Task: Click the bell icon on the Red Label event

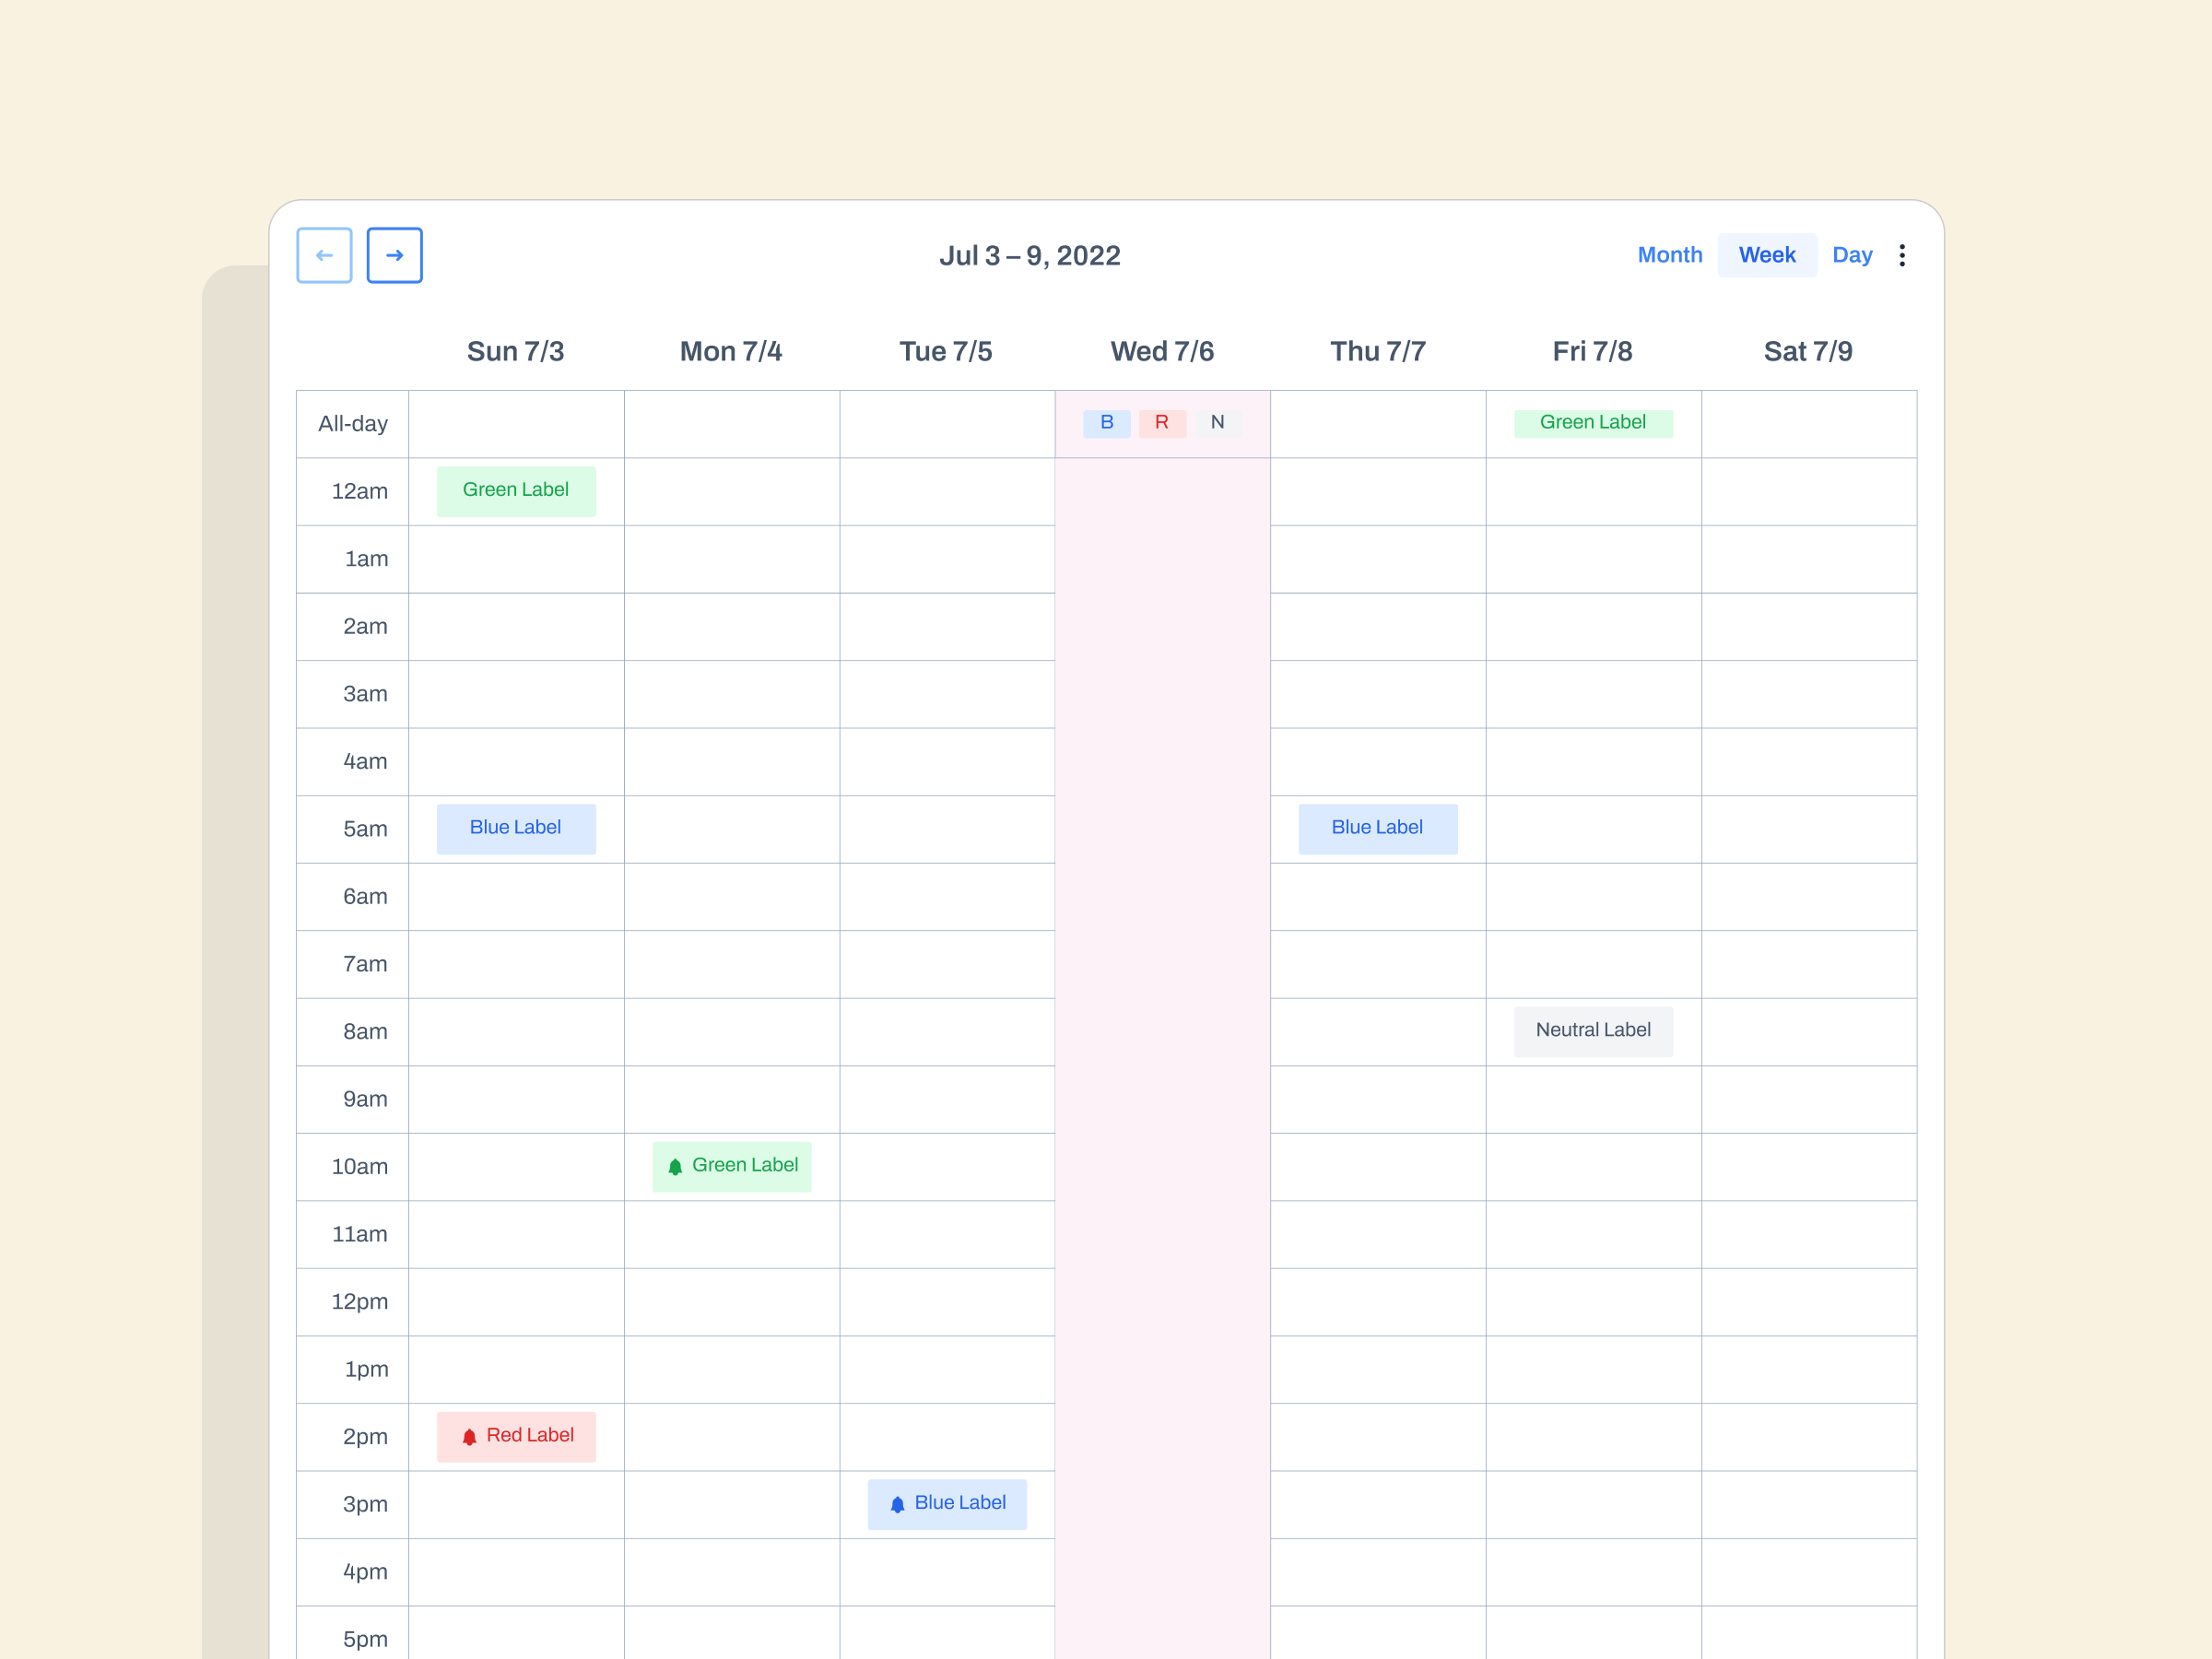Action: [469, 1435]
